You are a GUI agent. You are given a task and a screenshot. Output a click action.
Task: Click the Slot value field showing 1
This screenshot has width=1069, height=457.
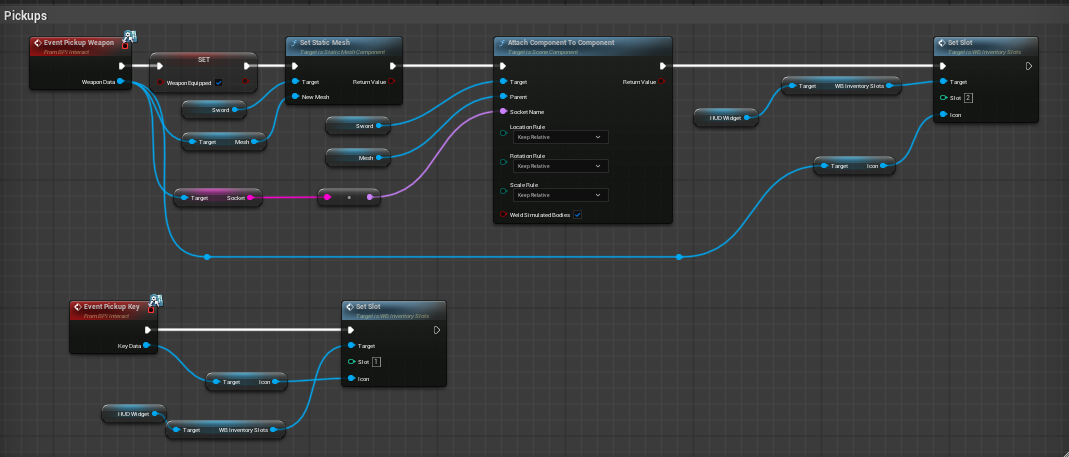[x=376, y=362]
